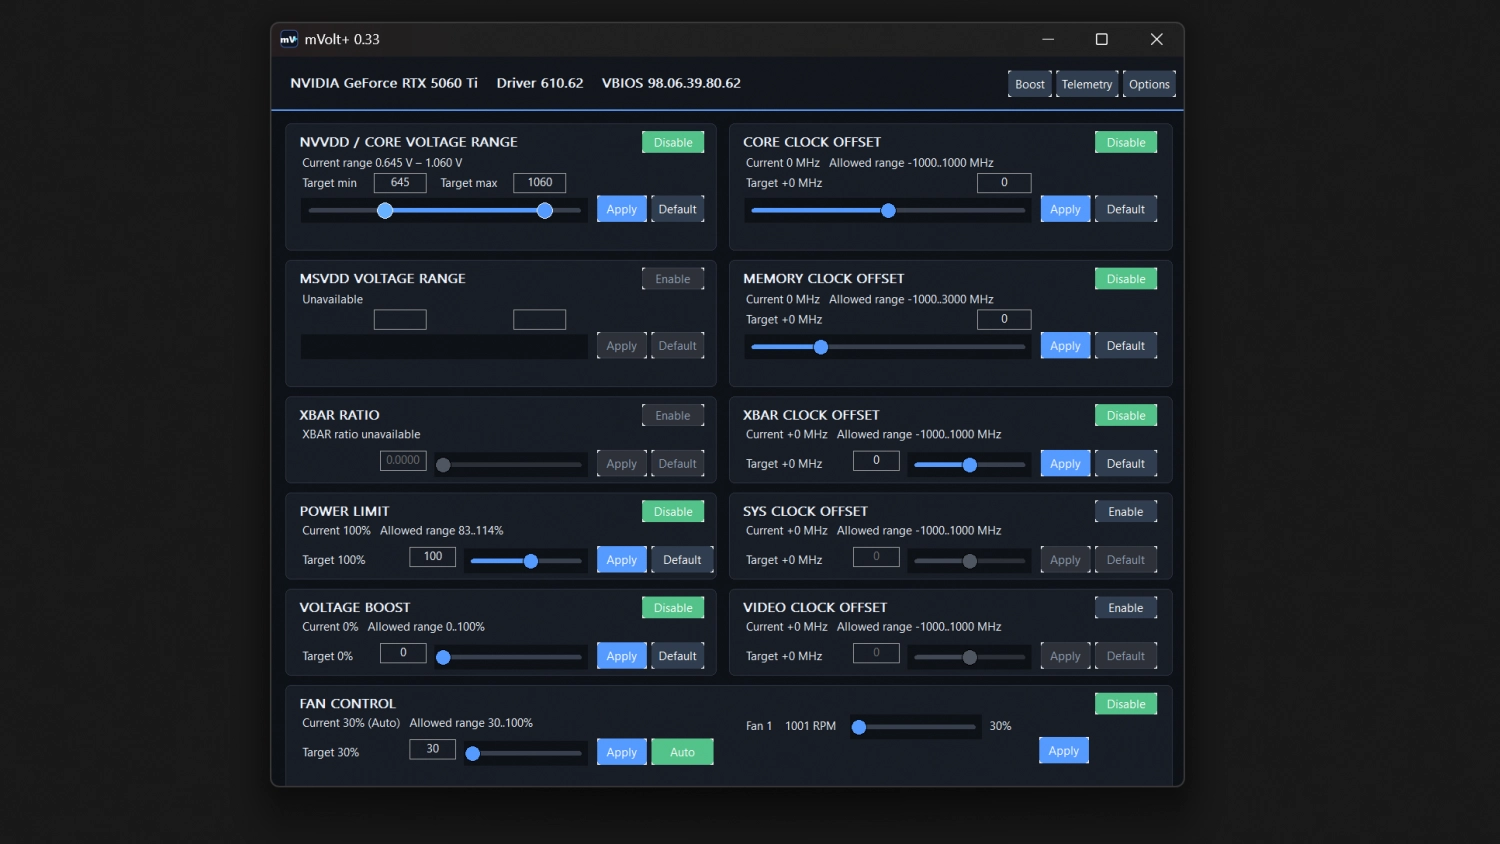Screen dimensions: 1500x844
Task: Disable the NVVDD / Core Voltage Range control
Action: click(673, 142)
